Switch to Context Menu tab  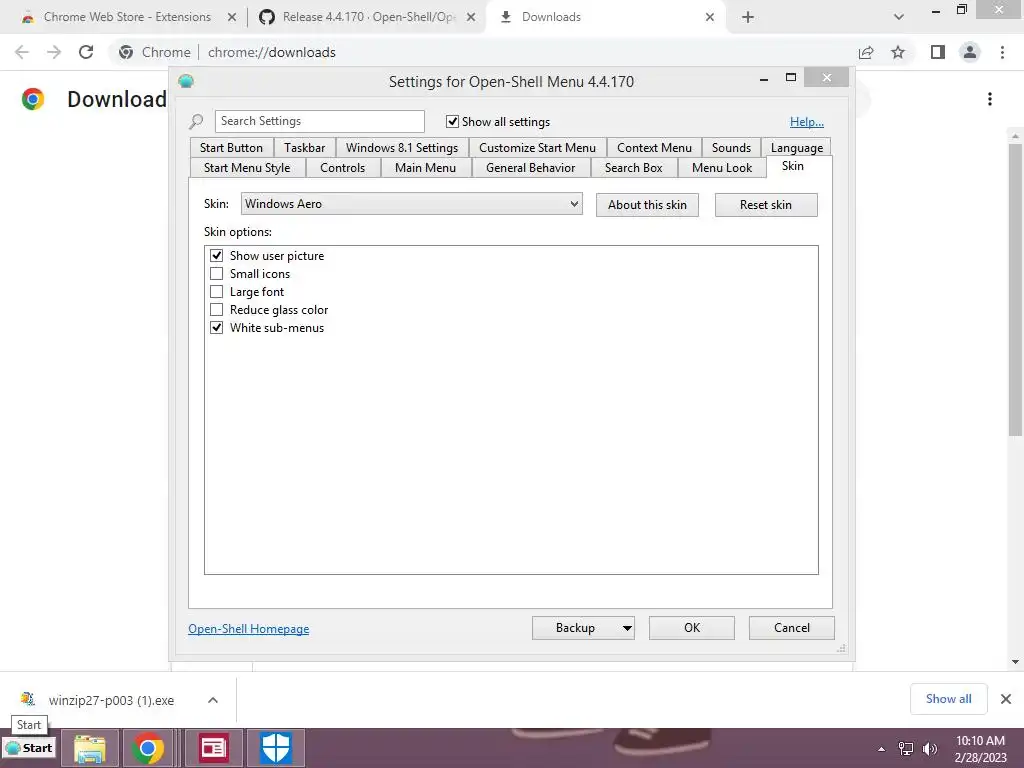tap(654, 148)
